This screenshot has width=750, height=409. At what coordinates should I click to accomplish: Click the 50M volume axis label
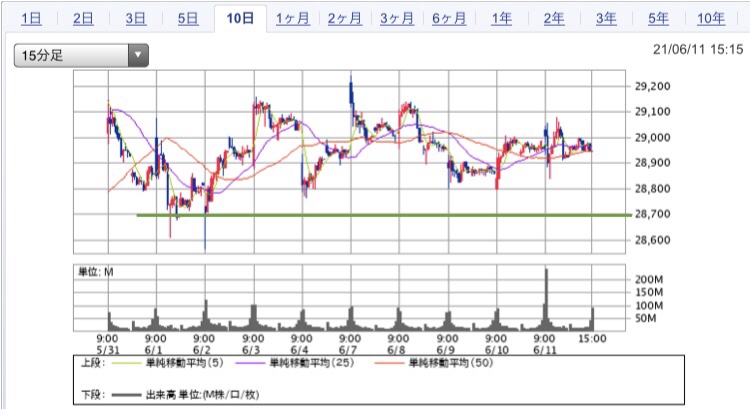645,318
